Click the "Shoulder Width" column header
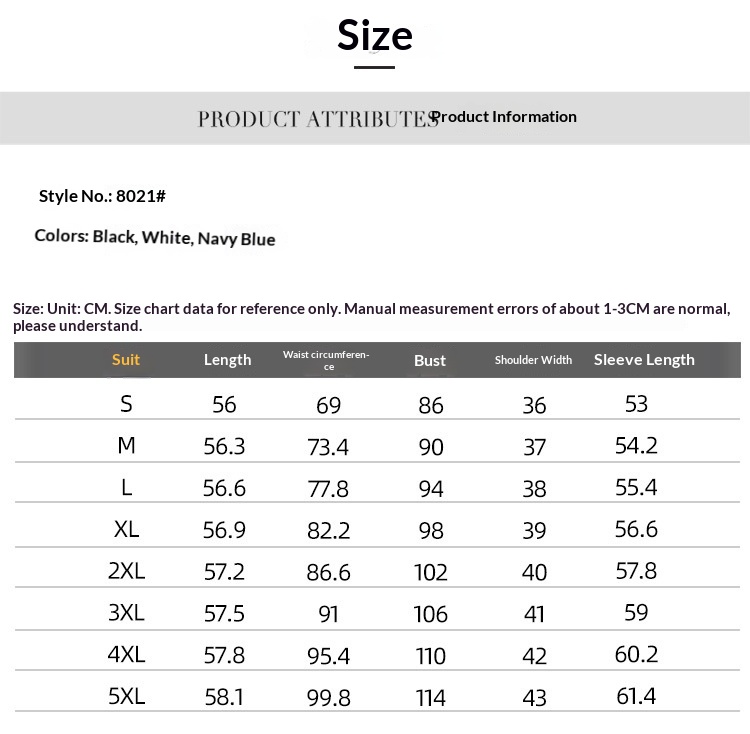The height and width of the screenshot is (734, 750). (x=533, y=360)
